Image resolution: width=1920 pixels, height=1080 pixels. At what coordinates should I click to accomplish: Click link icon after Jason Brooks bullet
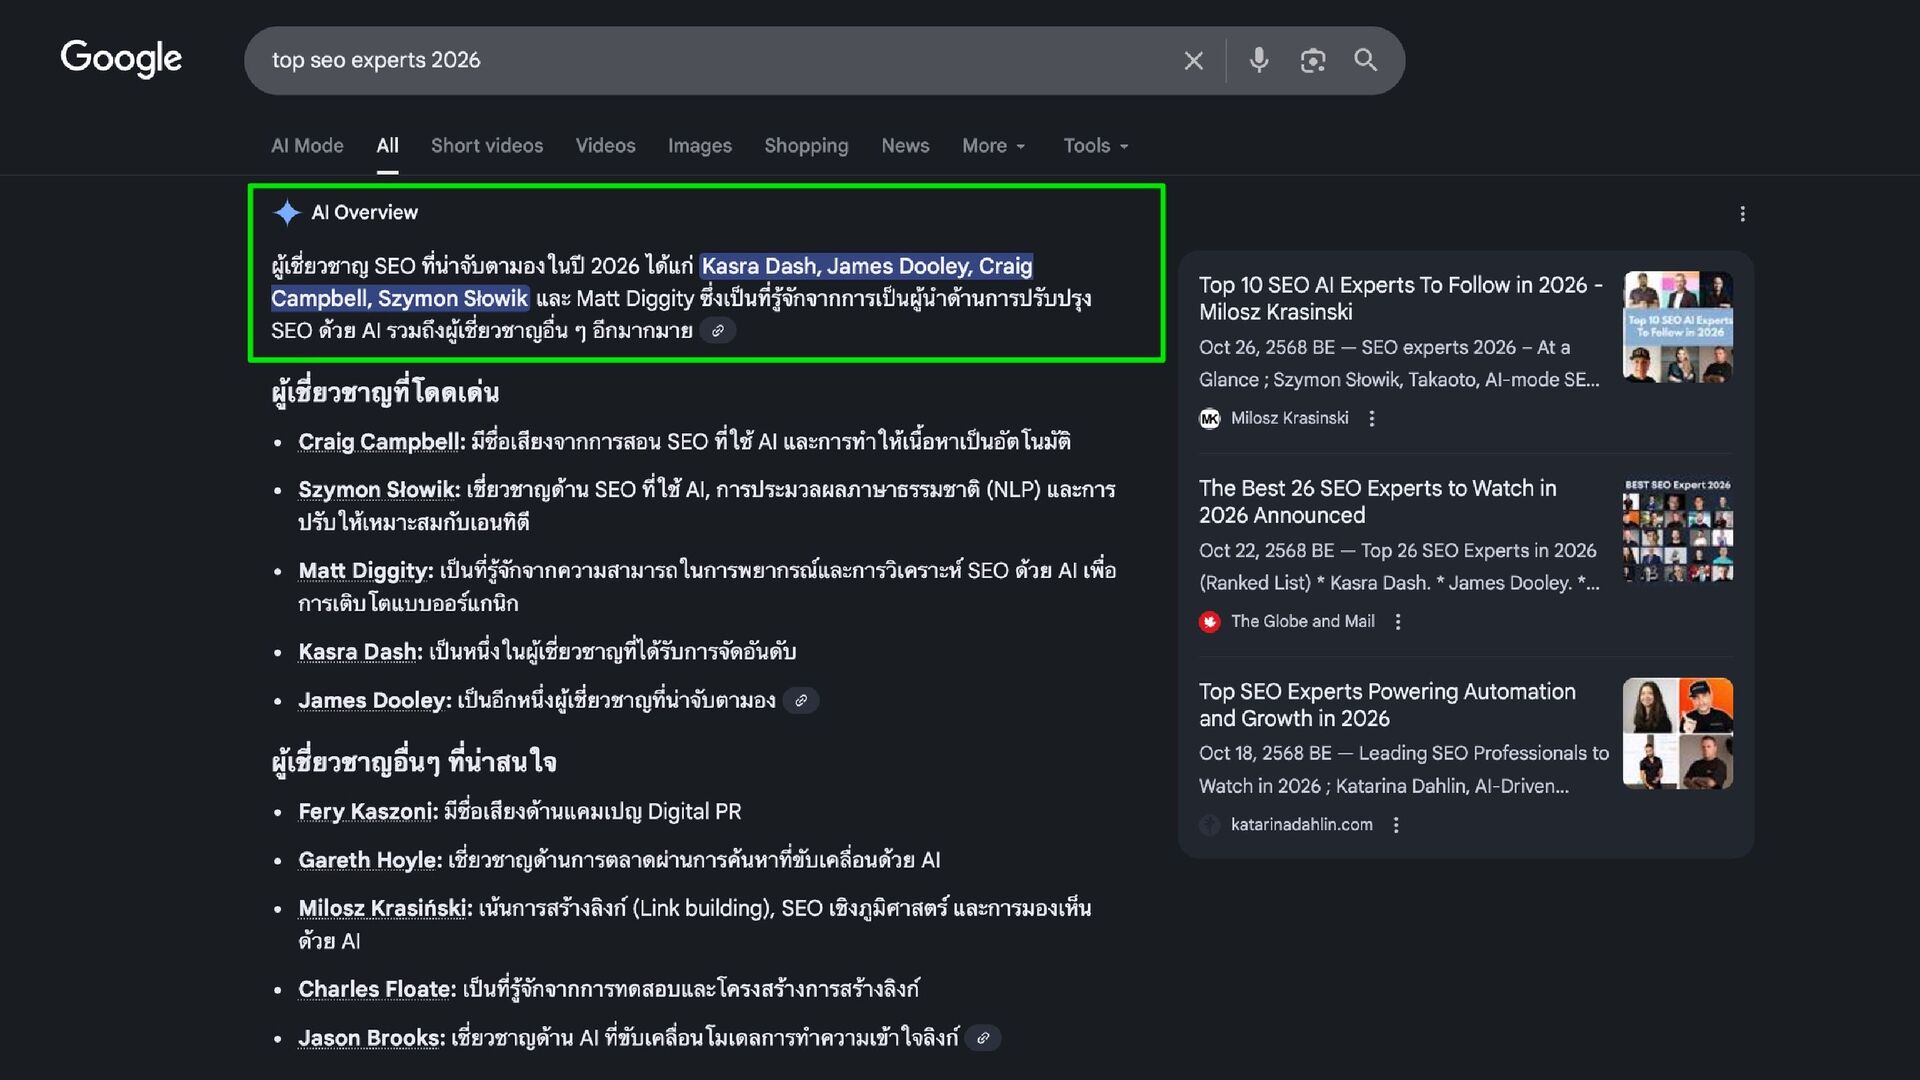(983, 1038)
